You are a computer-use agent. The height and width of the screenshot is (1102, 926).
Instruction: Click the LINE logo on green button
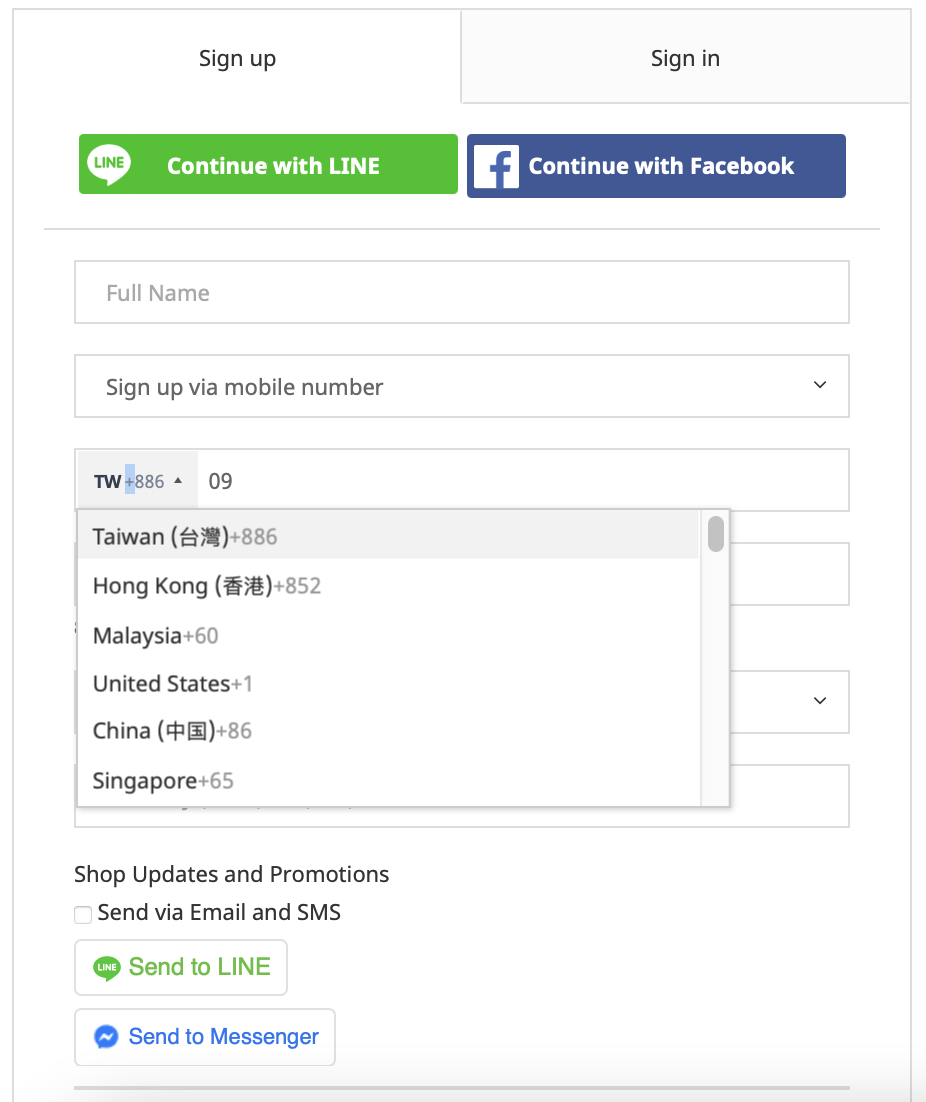pyautogui.click(x=109, y=164)
